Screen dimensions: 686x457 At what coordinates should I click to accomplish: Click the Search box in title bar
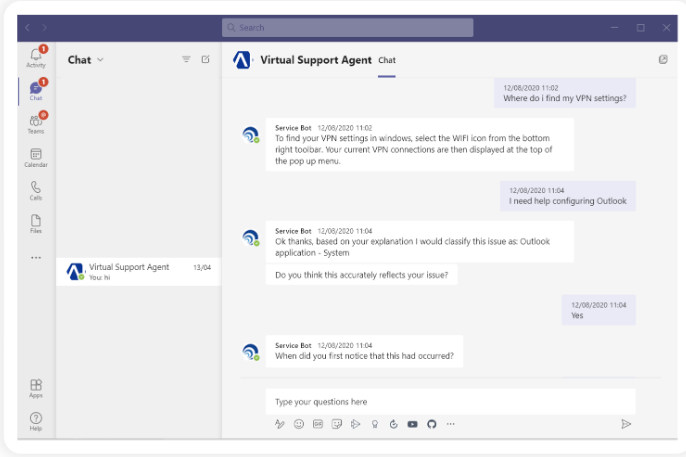(x=347, y=27)
